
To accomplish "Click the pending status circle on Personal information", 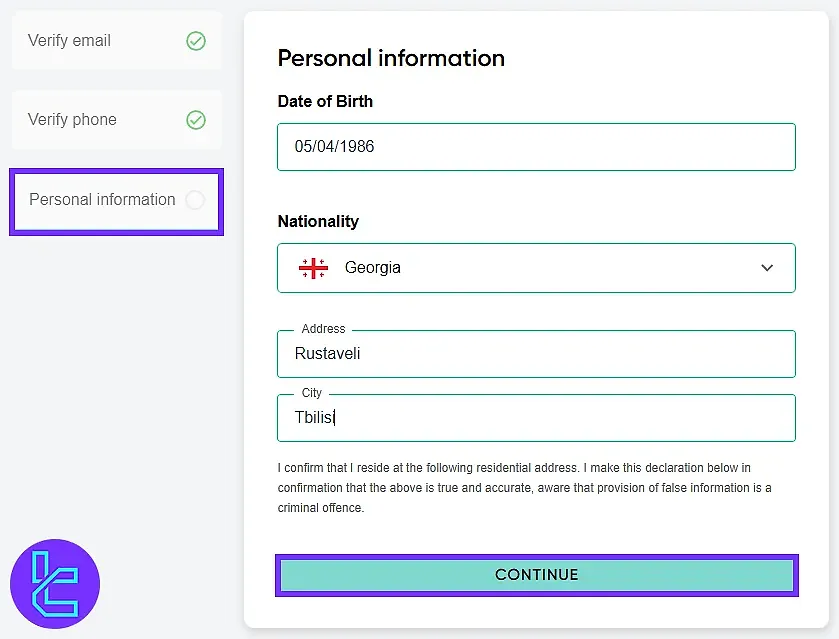I will [x=196, y=199].
